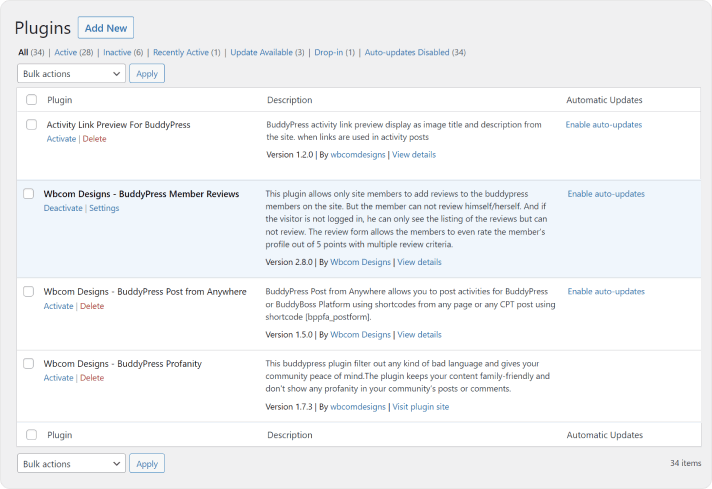Activate the Activity Link Preview plugin
The width and height of the screenshot is (712, 489).
tap(61, 139)
